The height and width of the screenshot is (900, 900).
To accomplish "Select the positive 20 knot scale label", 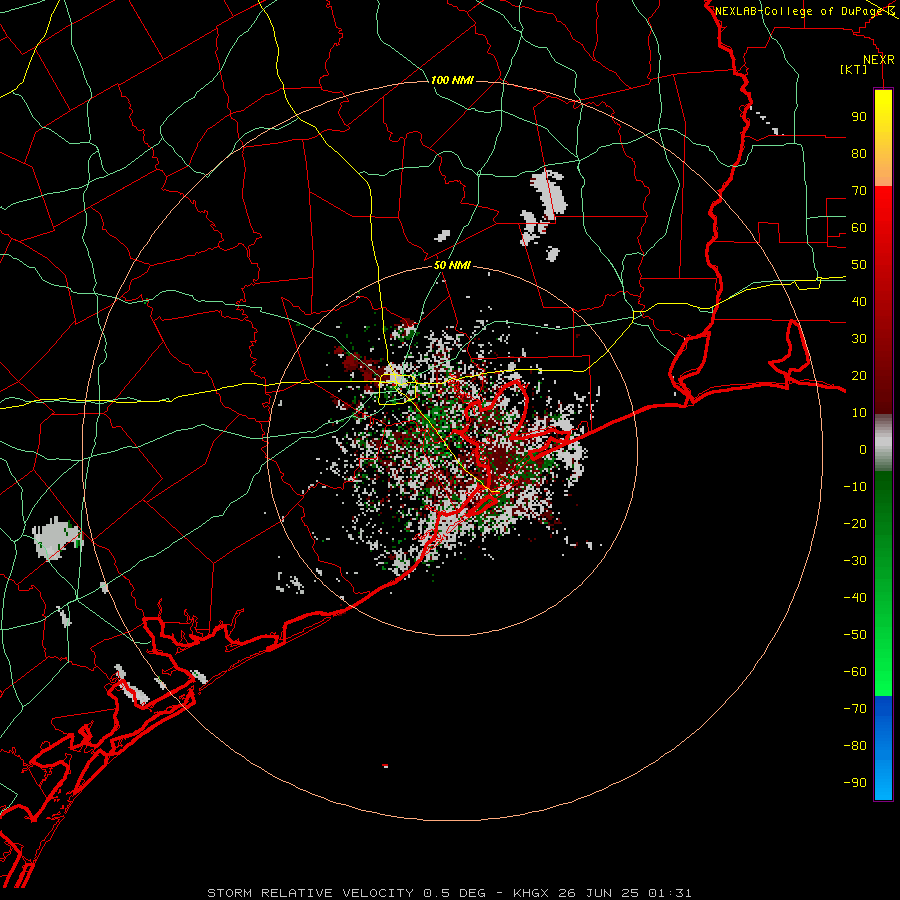I will tap(859, 375).
